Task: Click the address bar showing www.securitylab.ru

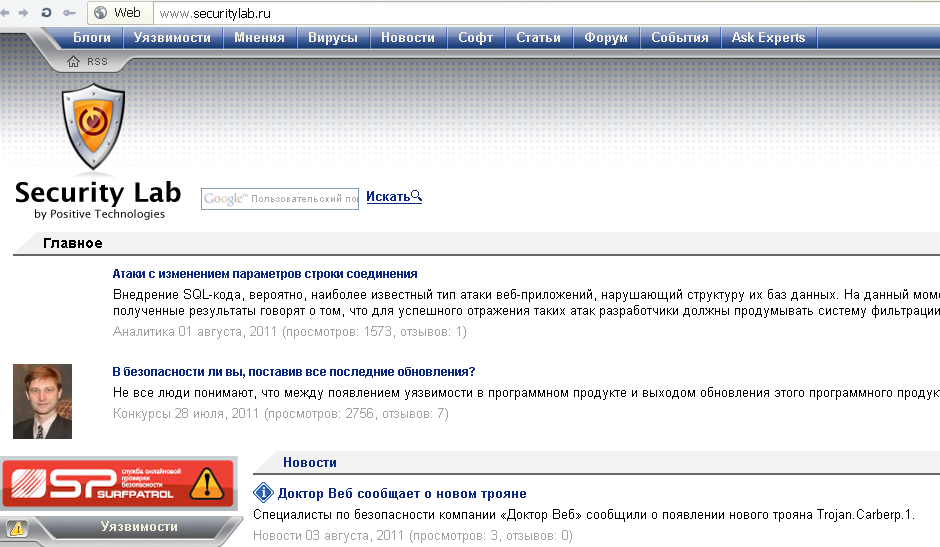Action: click(x=546, y=13)
